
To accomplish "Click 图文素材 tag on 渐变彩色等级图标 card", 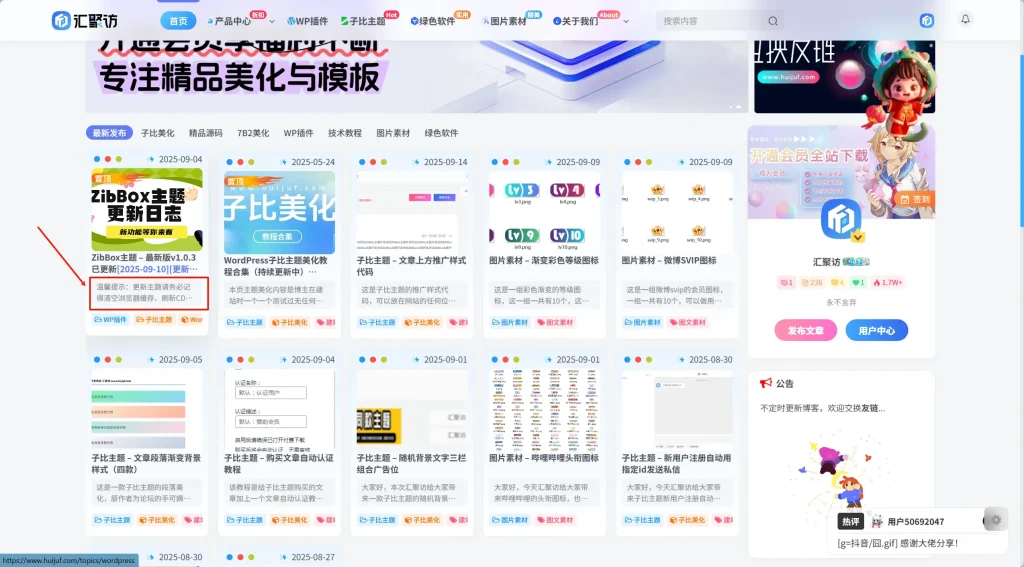I will tap(555, 322).
